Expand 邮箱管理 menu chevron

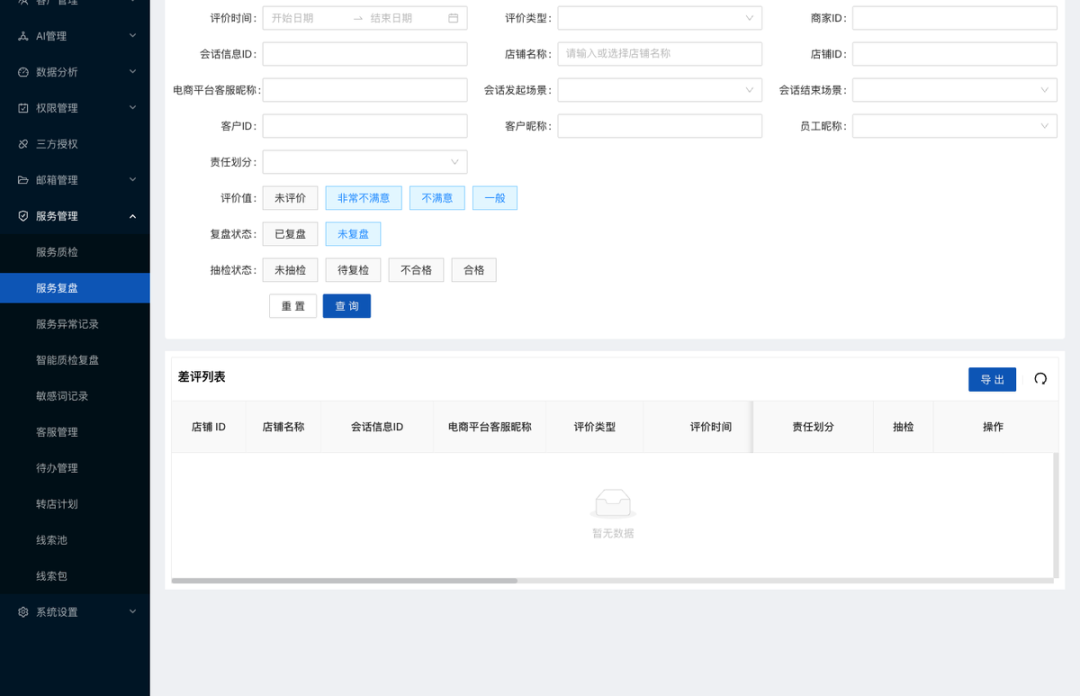[x=133, y=180]
